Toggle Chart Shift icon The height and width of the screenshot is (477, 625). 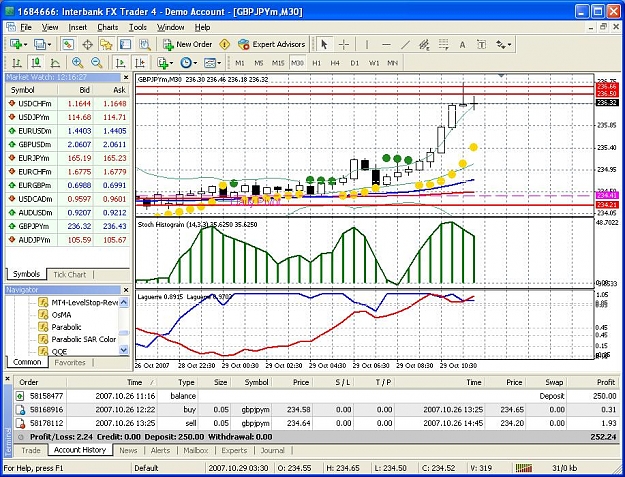140,63
